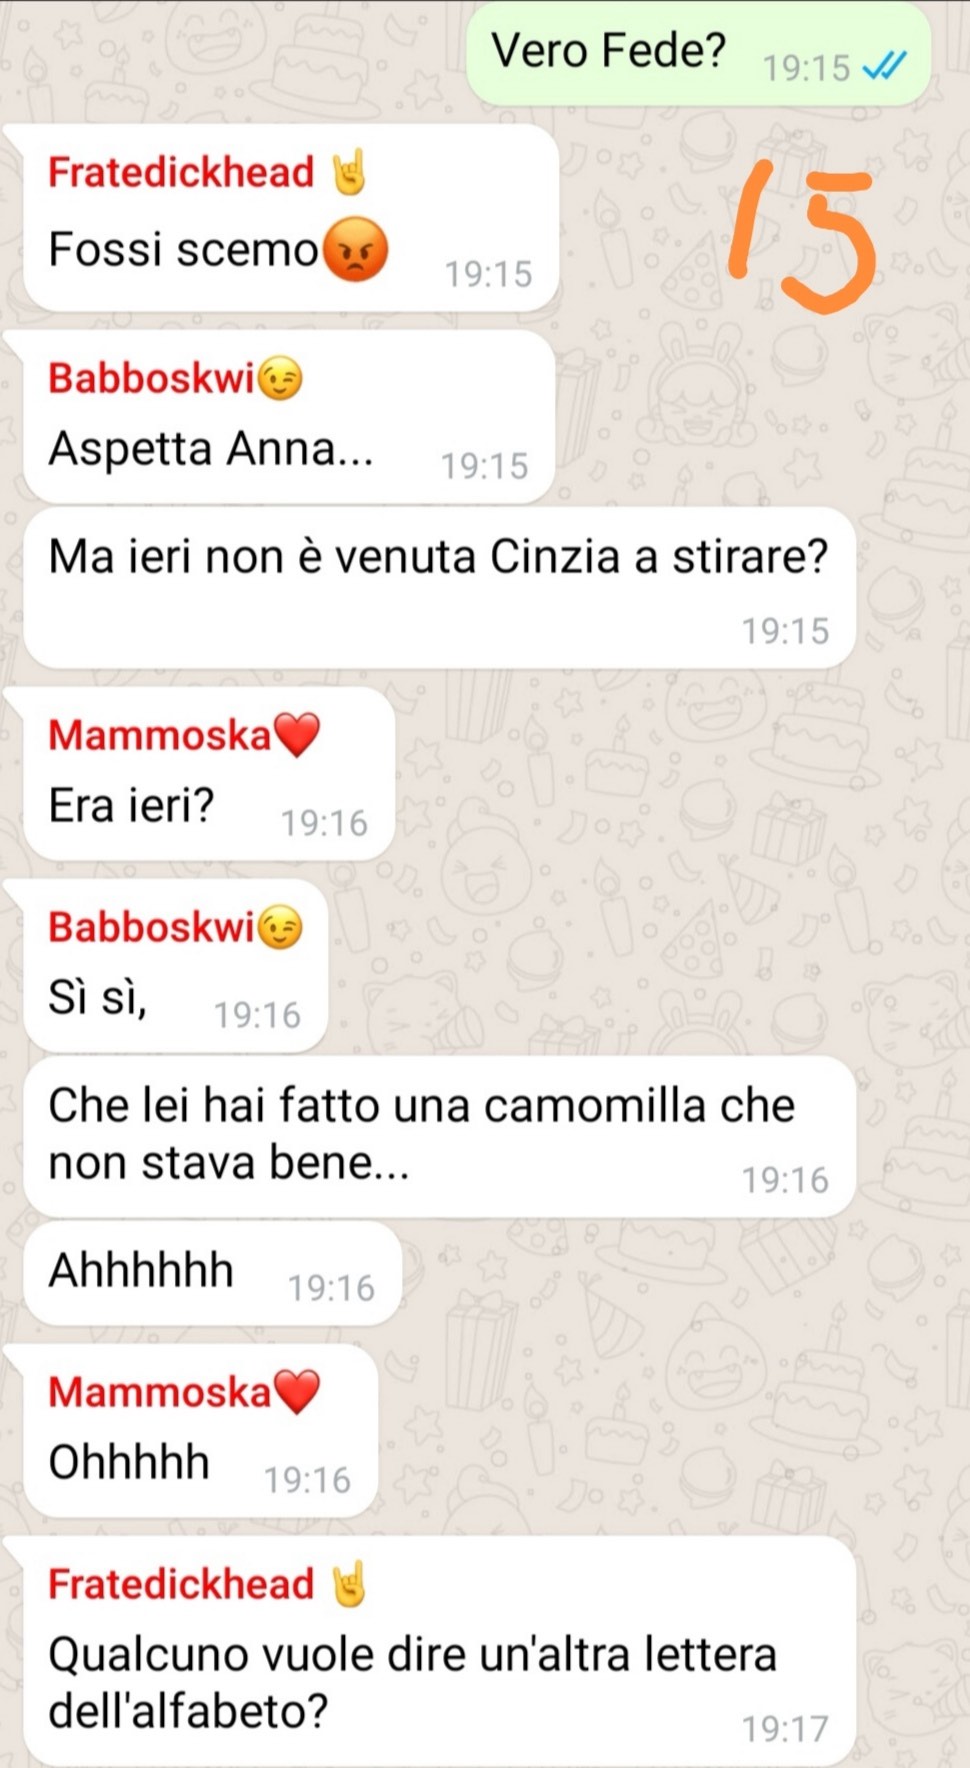
Task: Tap the blue double-check read receipt icon
Action: tap(885, 67)
